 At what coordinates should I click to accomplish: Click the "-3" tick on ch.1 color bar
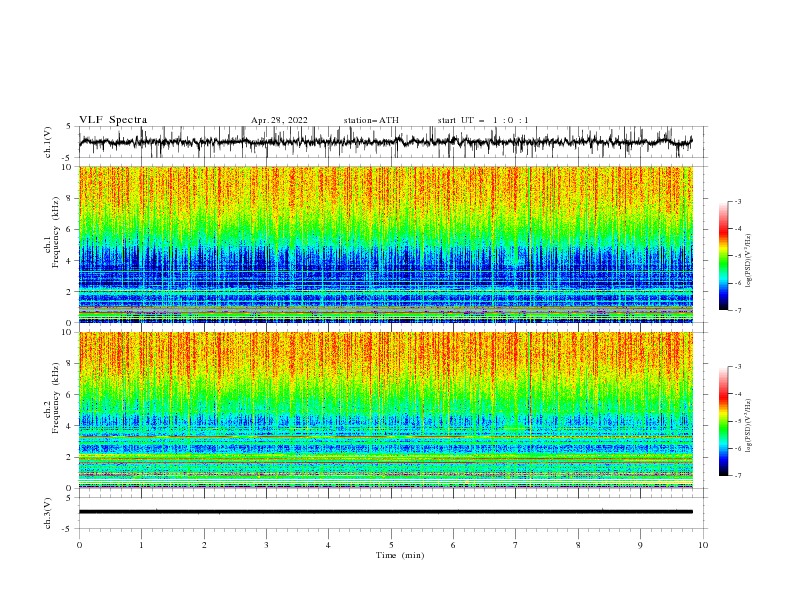coord(737,201)
